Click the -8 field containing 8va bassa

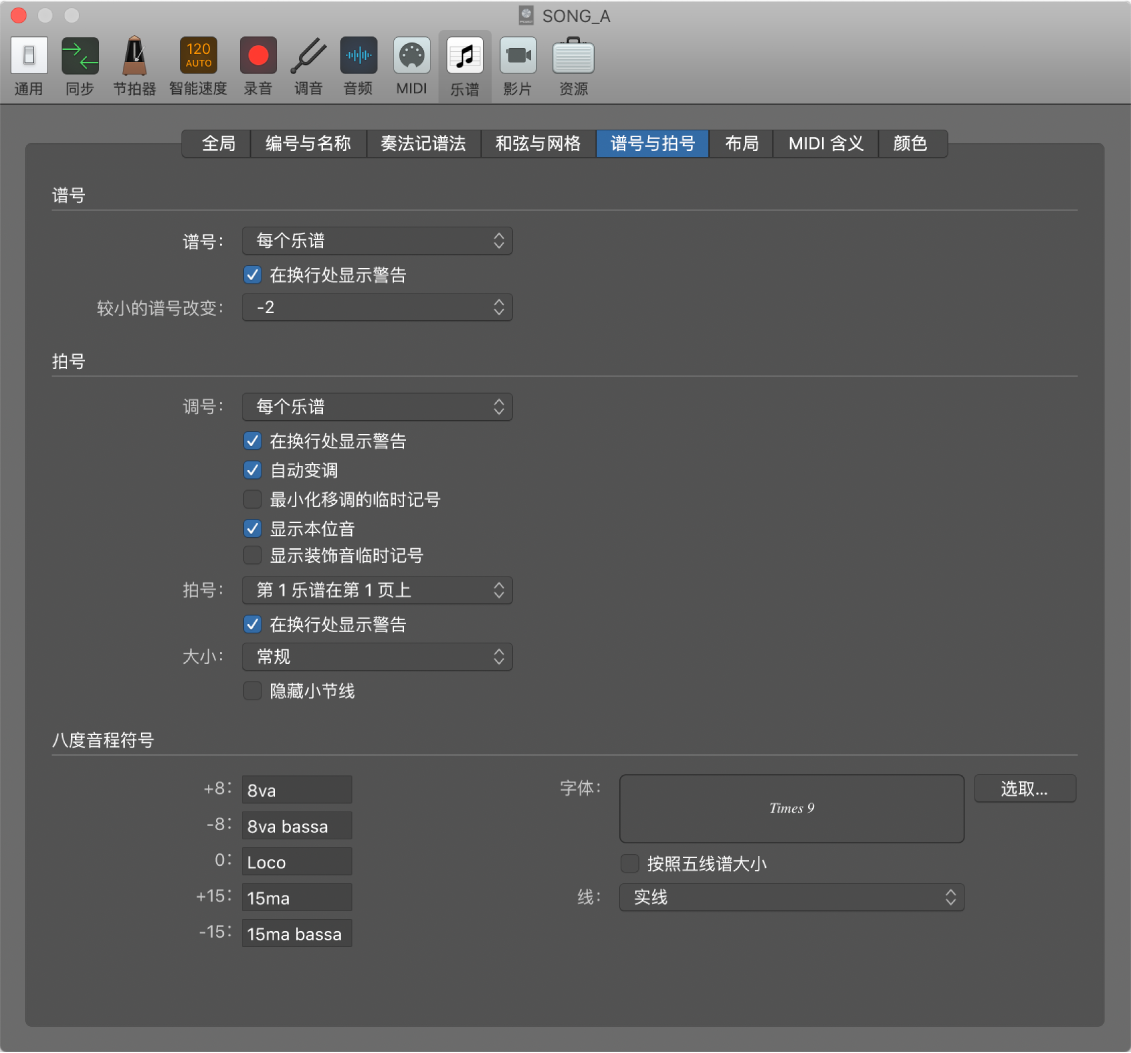click(x=297, y=826)
